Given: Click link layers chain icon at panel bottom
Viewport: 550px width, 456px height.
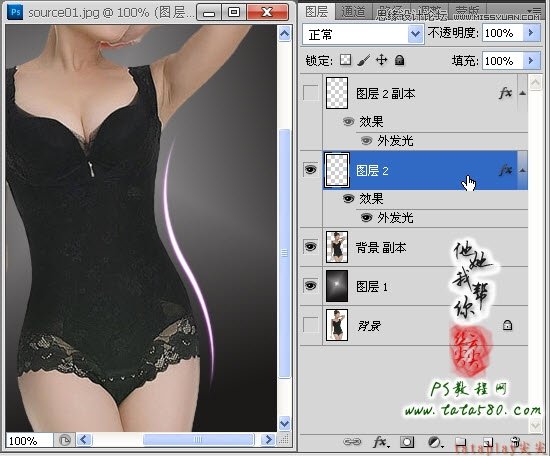Looking at the screenshot, I should coord(352,442).
